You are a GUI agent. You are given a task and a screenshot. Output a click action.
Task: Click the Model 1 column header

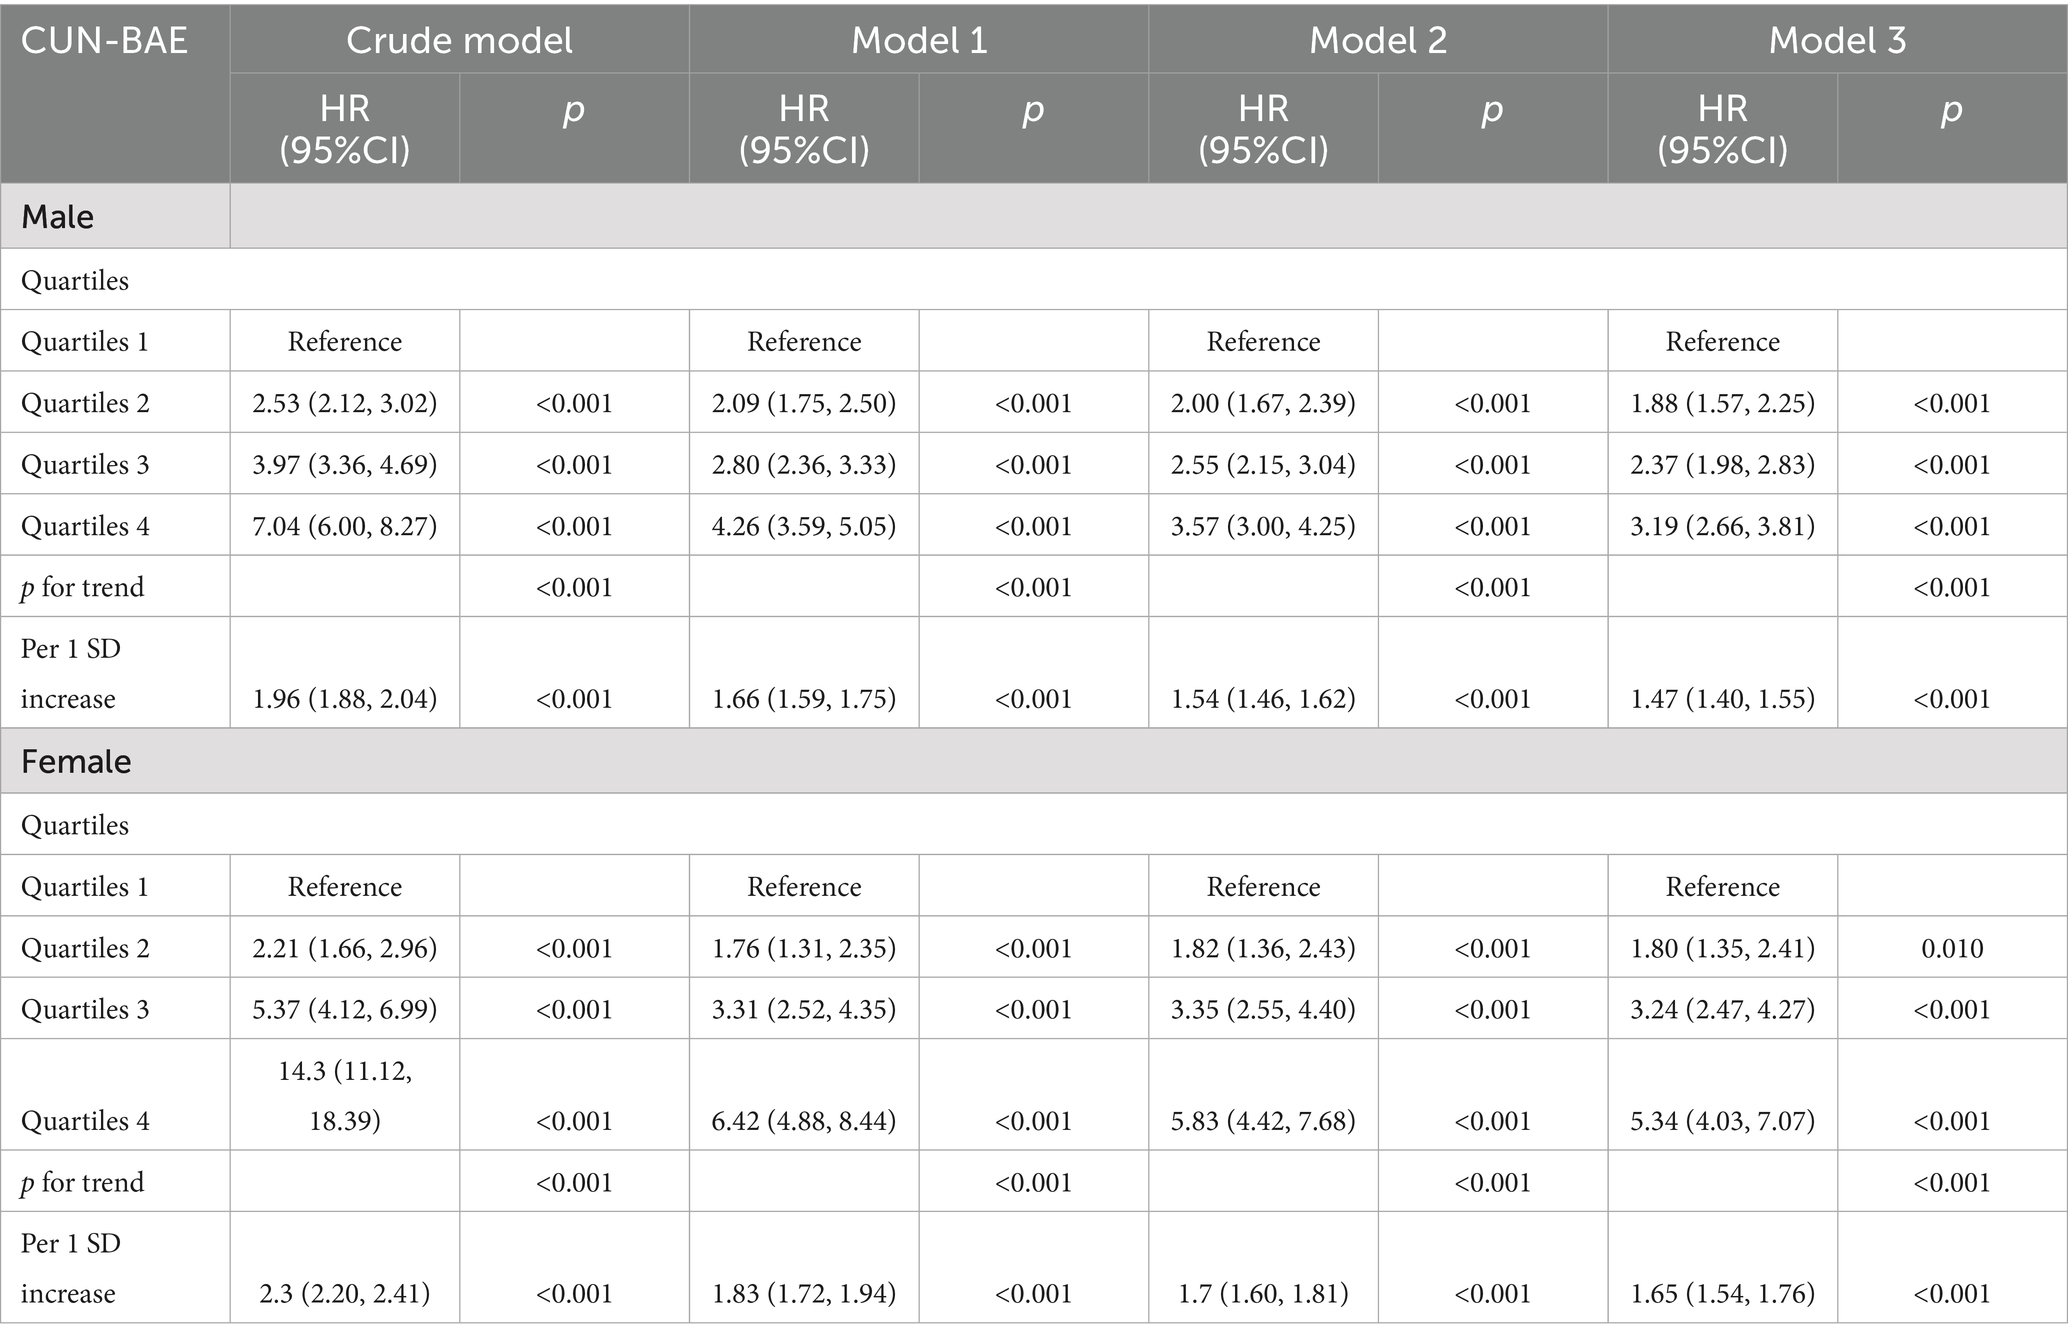tap(918, 41)
